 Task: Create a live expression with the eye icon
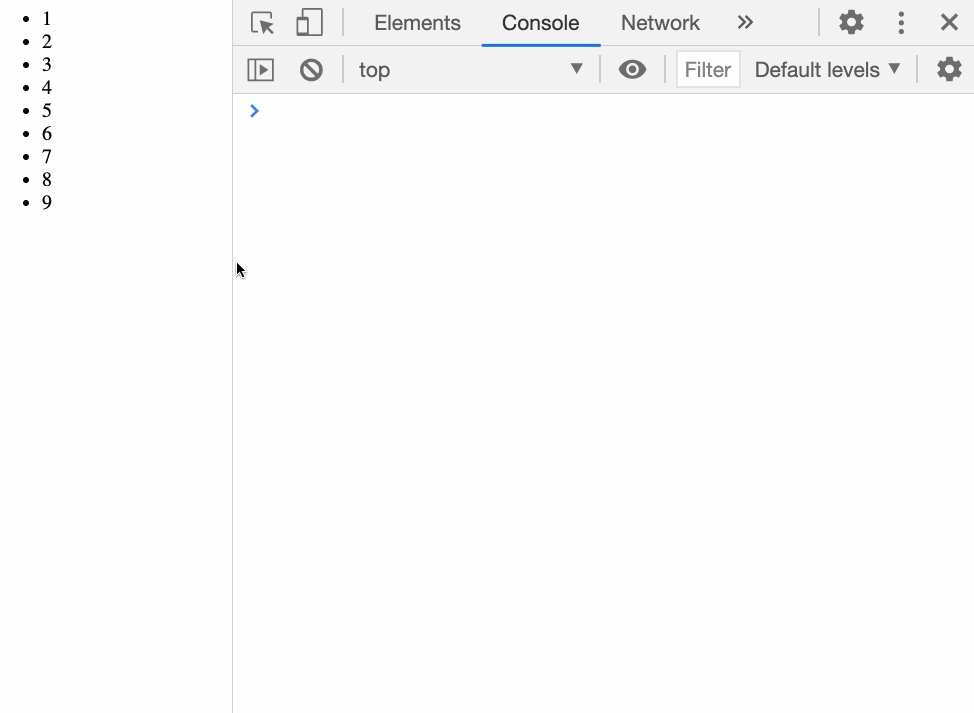(x=632, y=70)
